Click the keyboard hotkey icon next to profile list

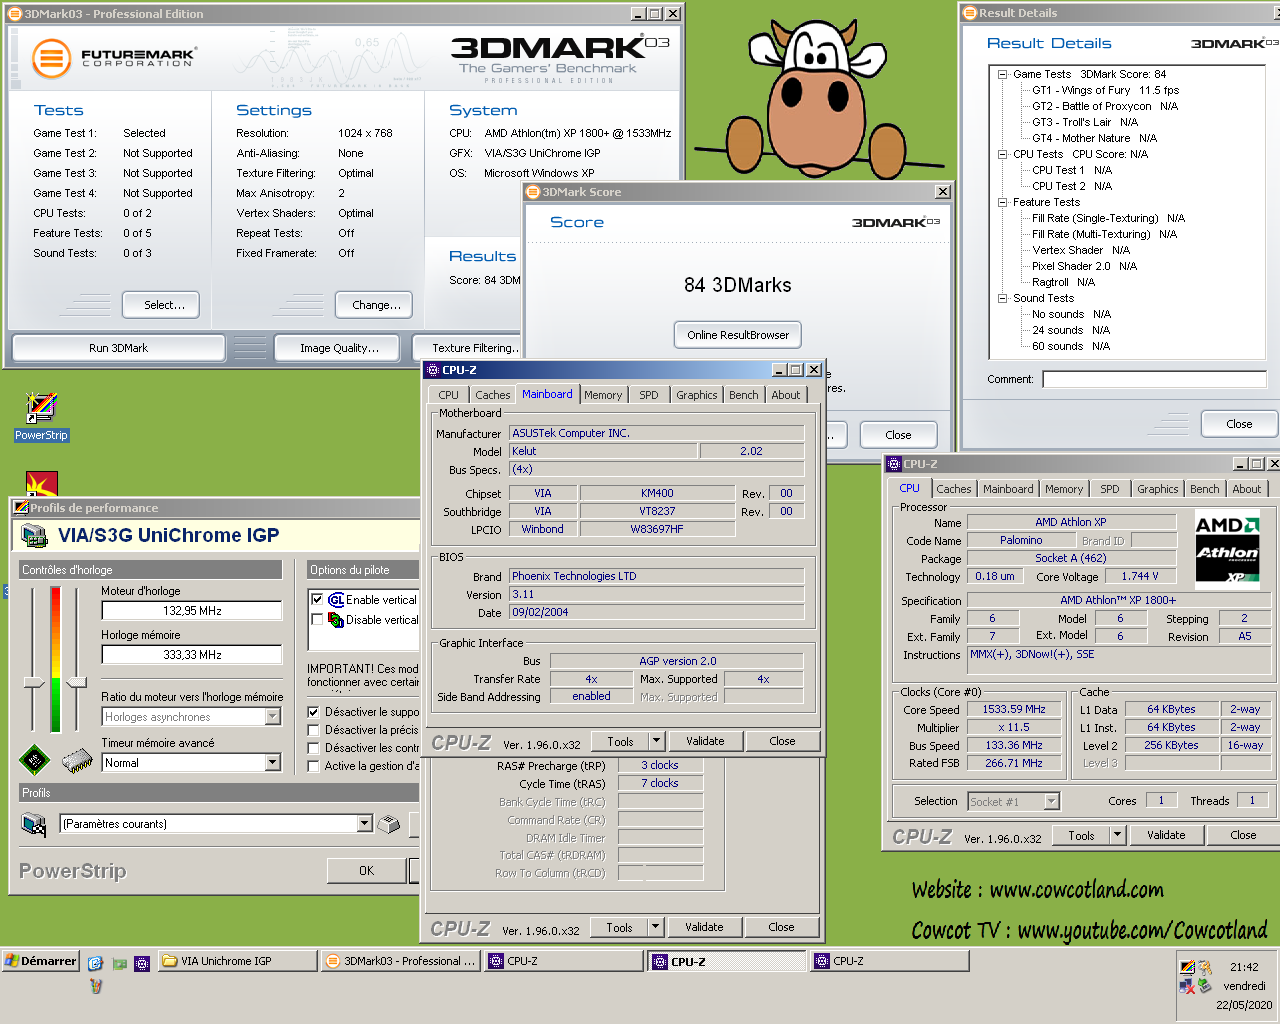[389, 824]
